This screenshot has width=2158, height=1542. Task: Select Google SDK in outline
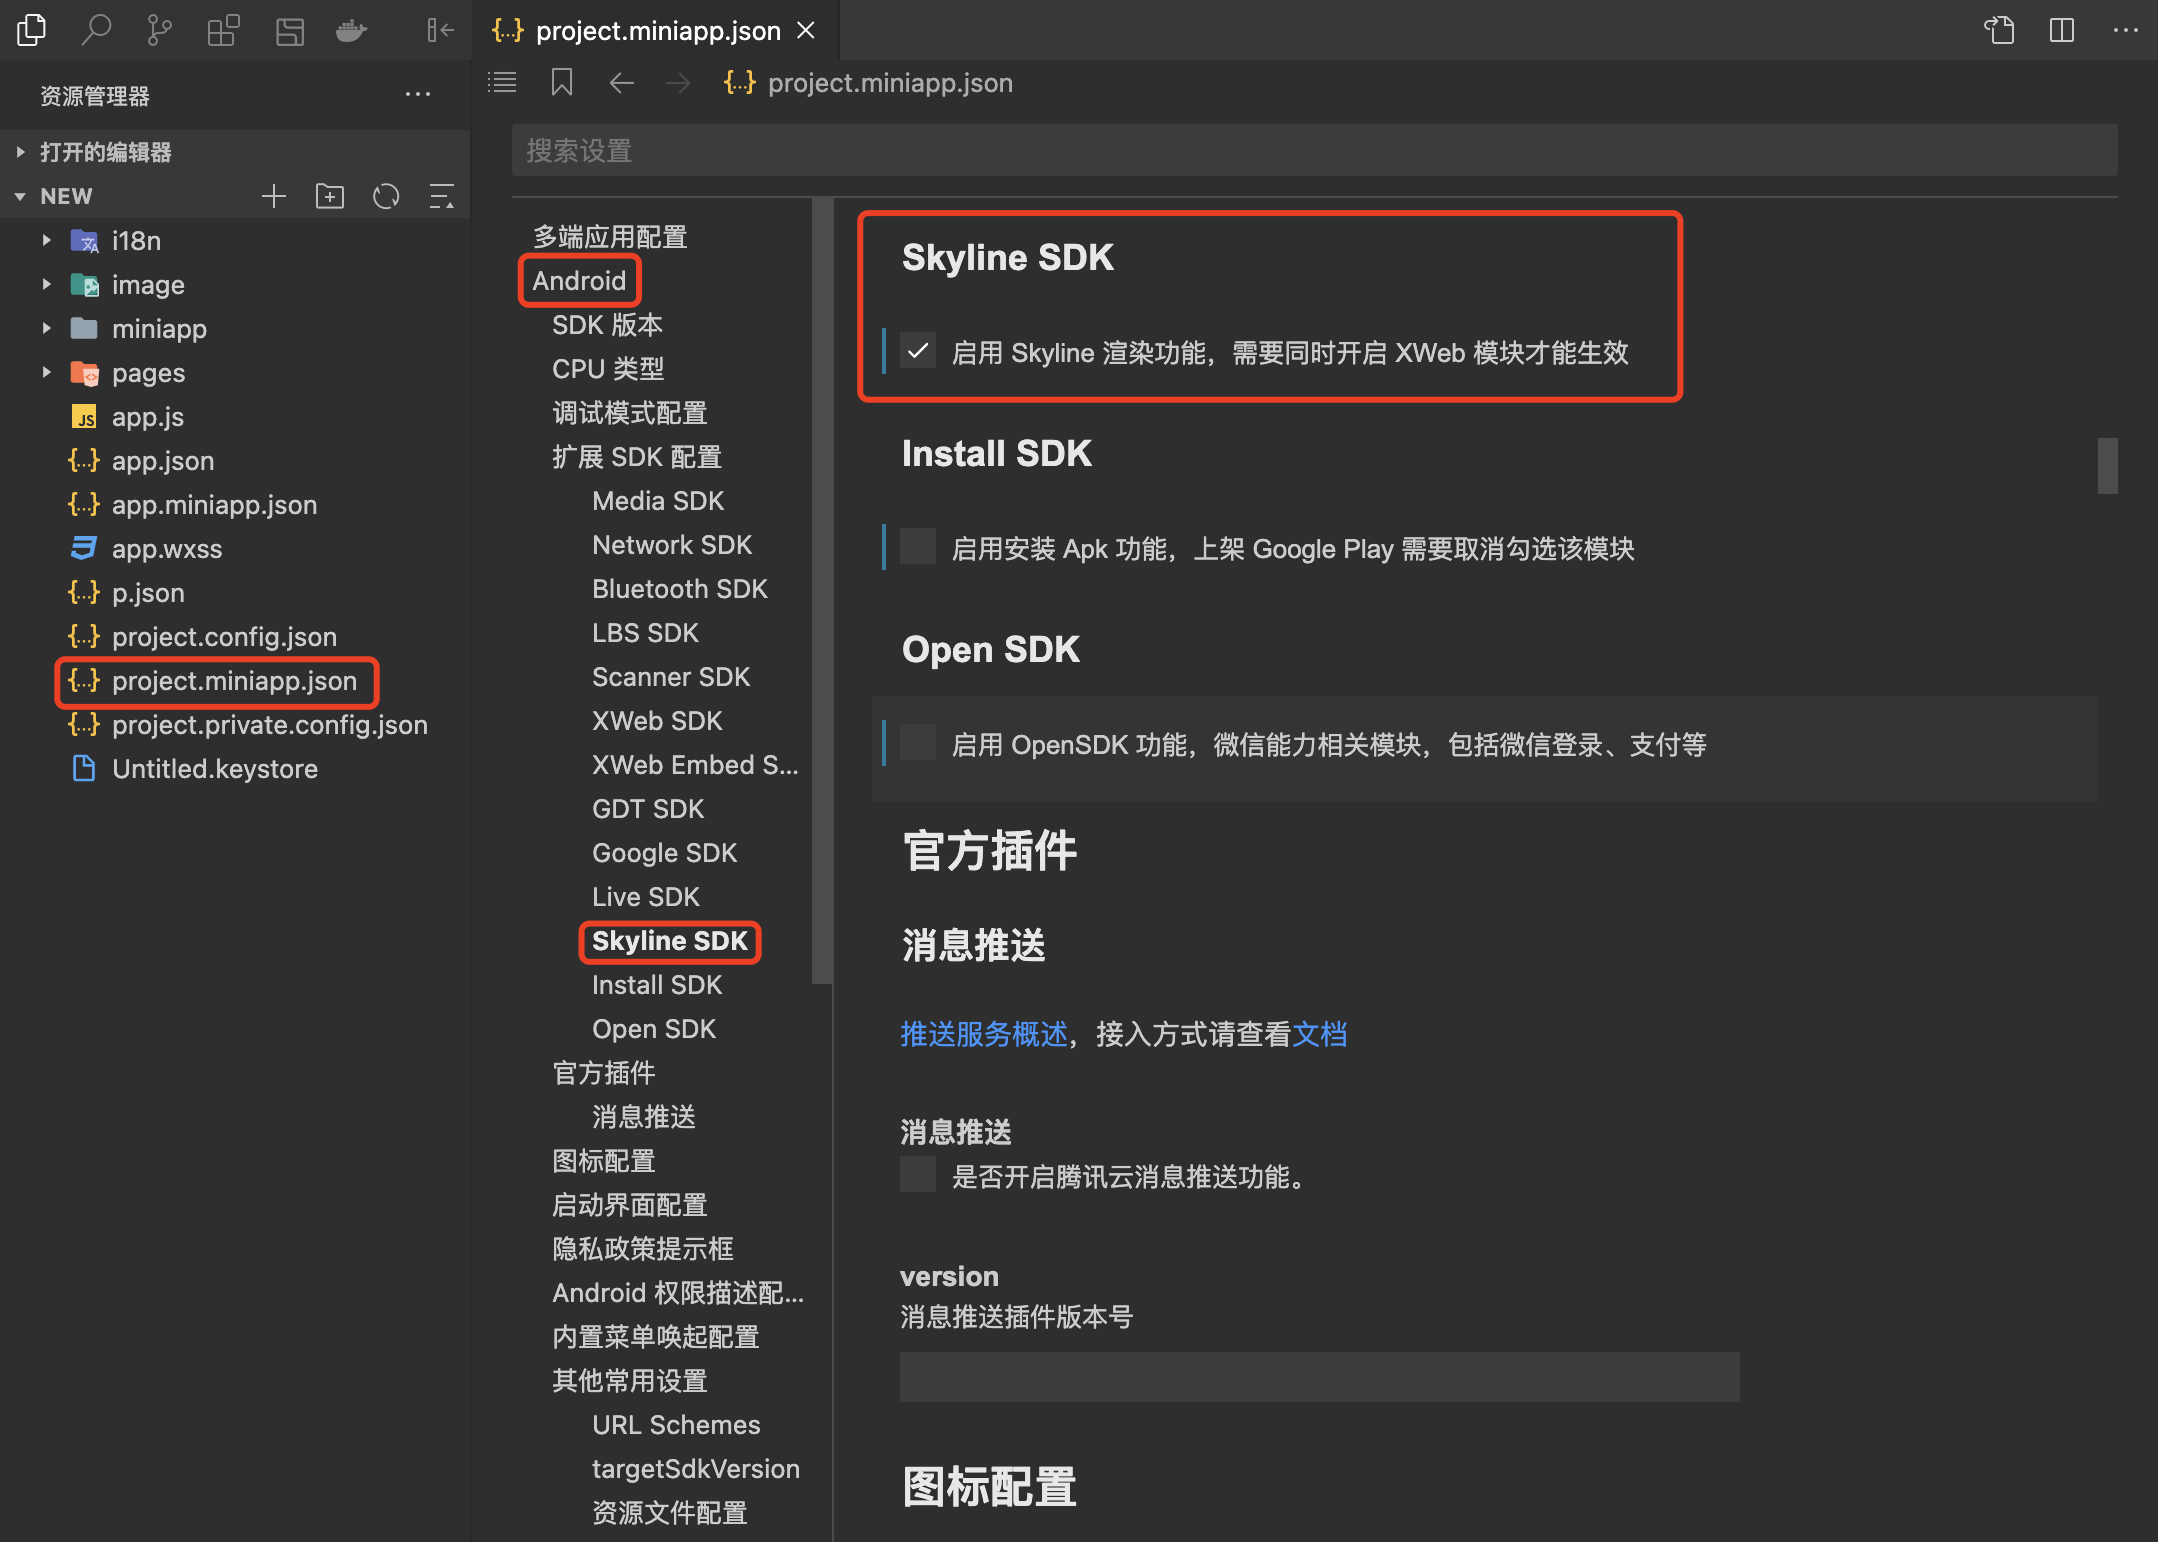pyautogui.click(x=664, y=853)
